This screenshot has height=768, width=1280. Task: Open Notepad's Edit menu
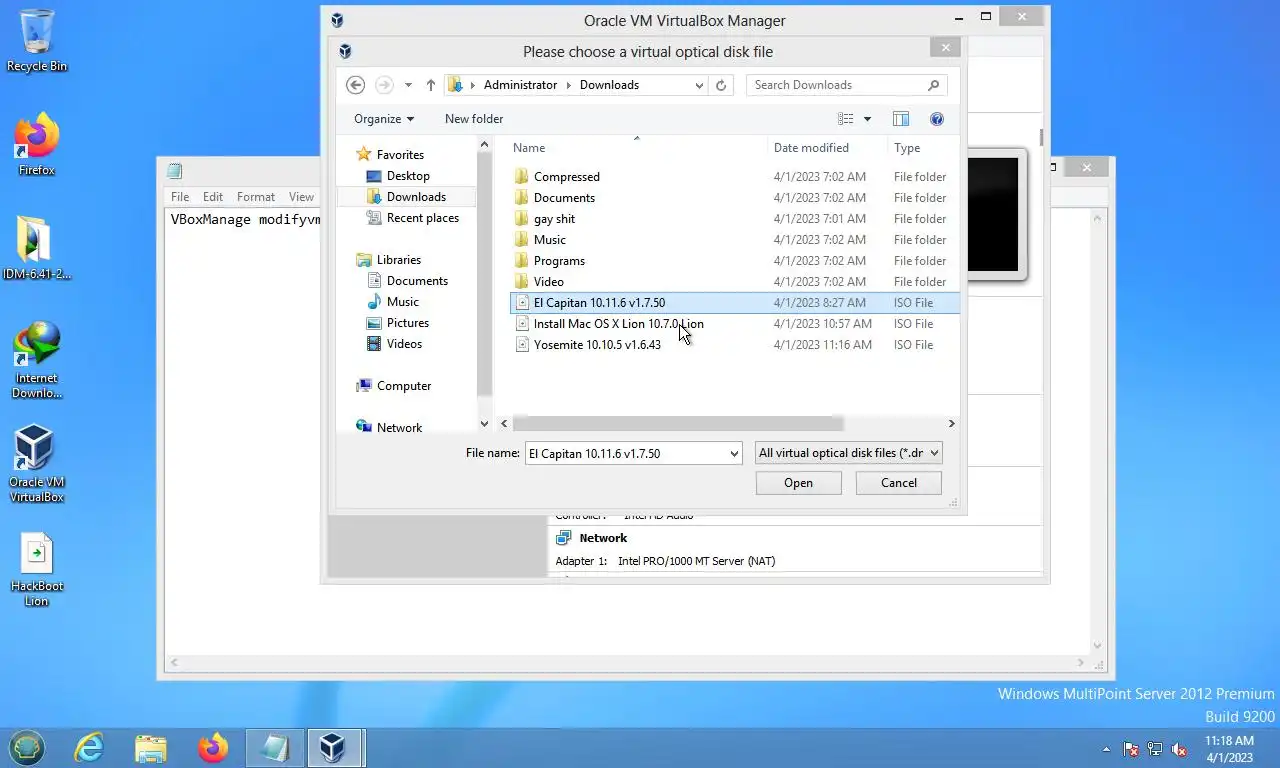[213, 197]
